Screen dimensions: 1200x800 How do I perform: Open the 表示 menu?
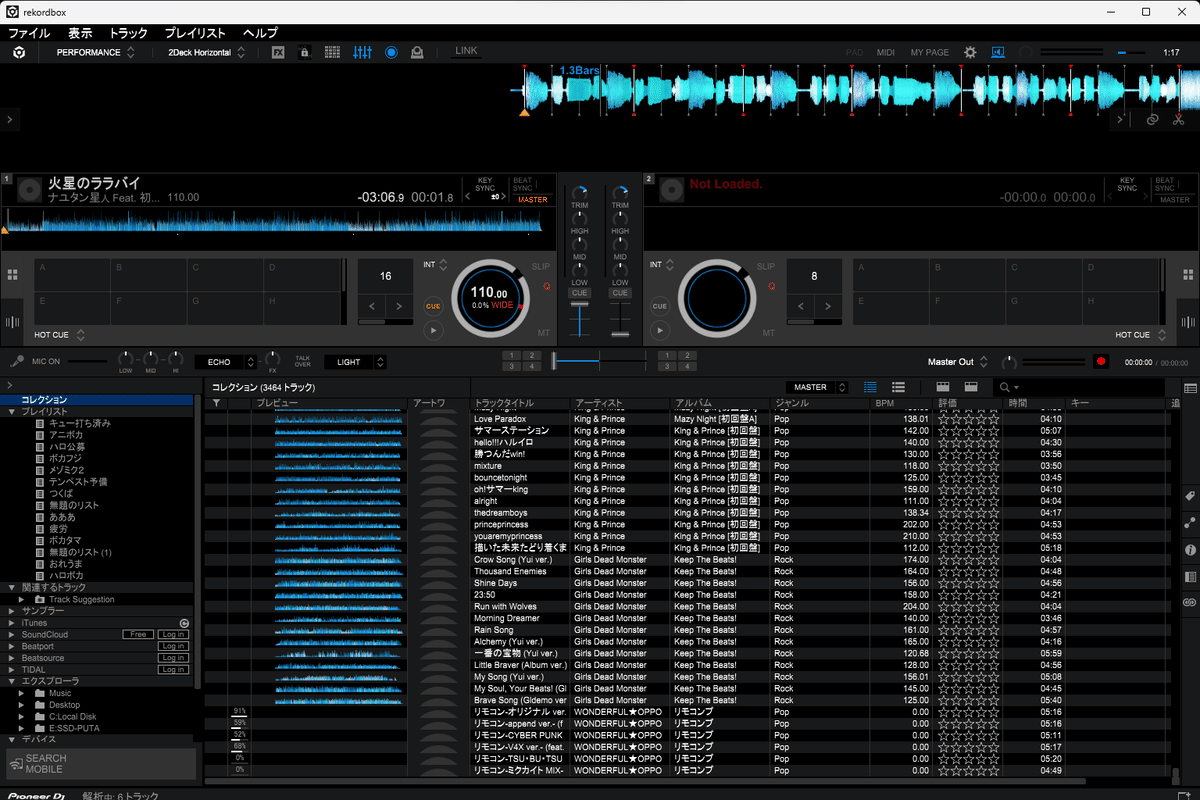pyautogui.click(x=80, y=33)
